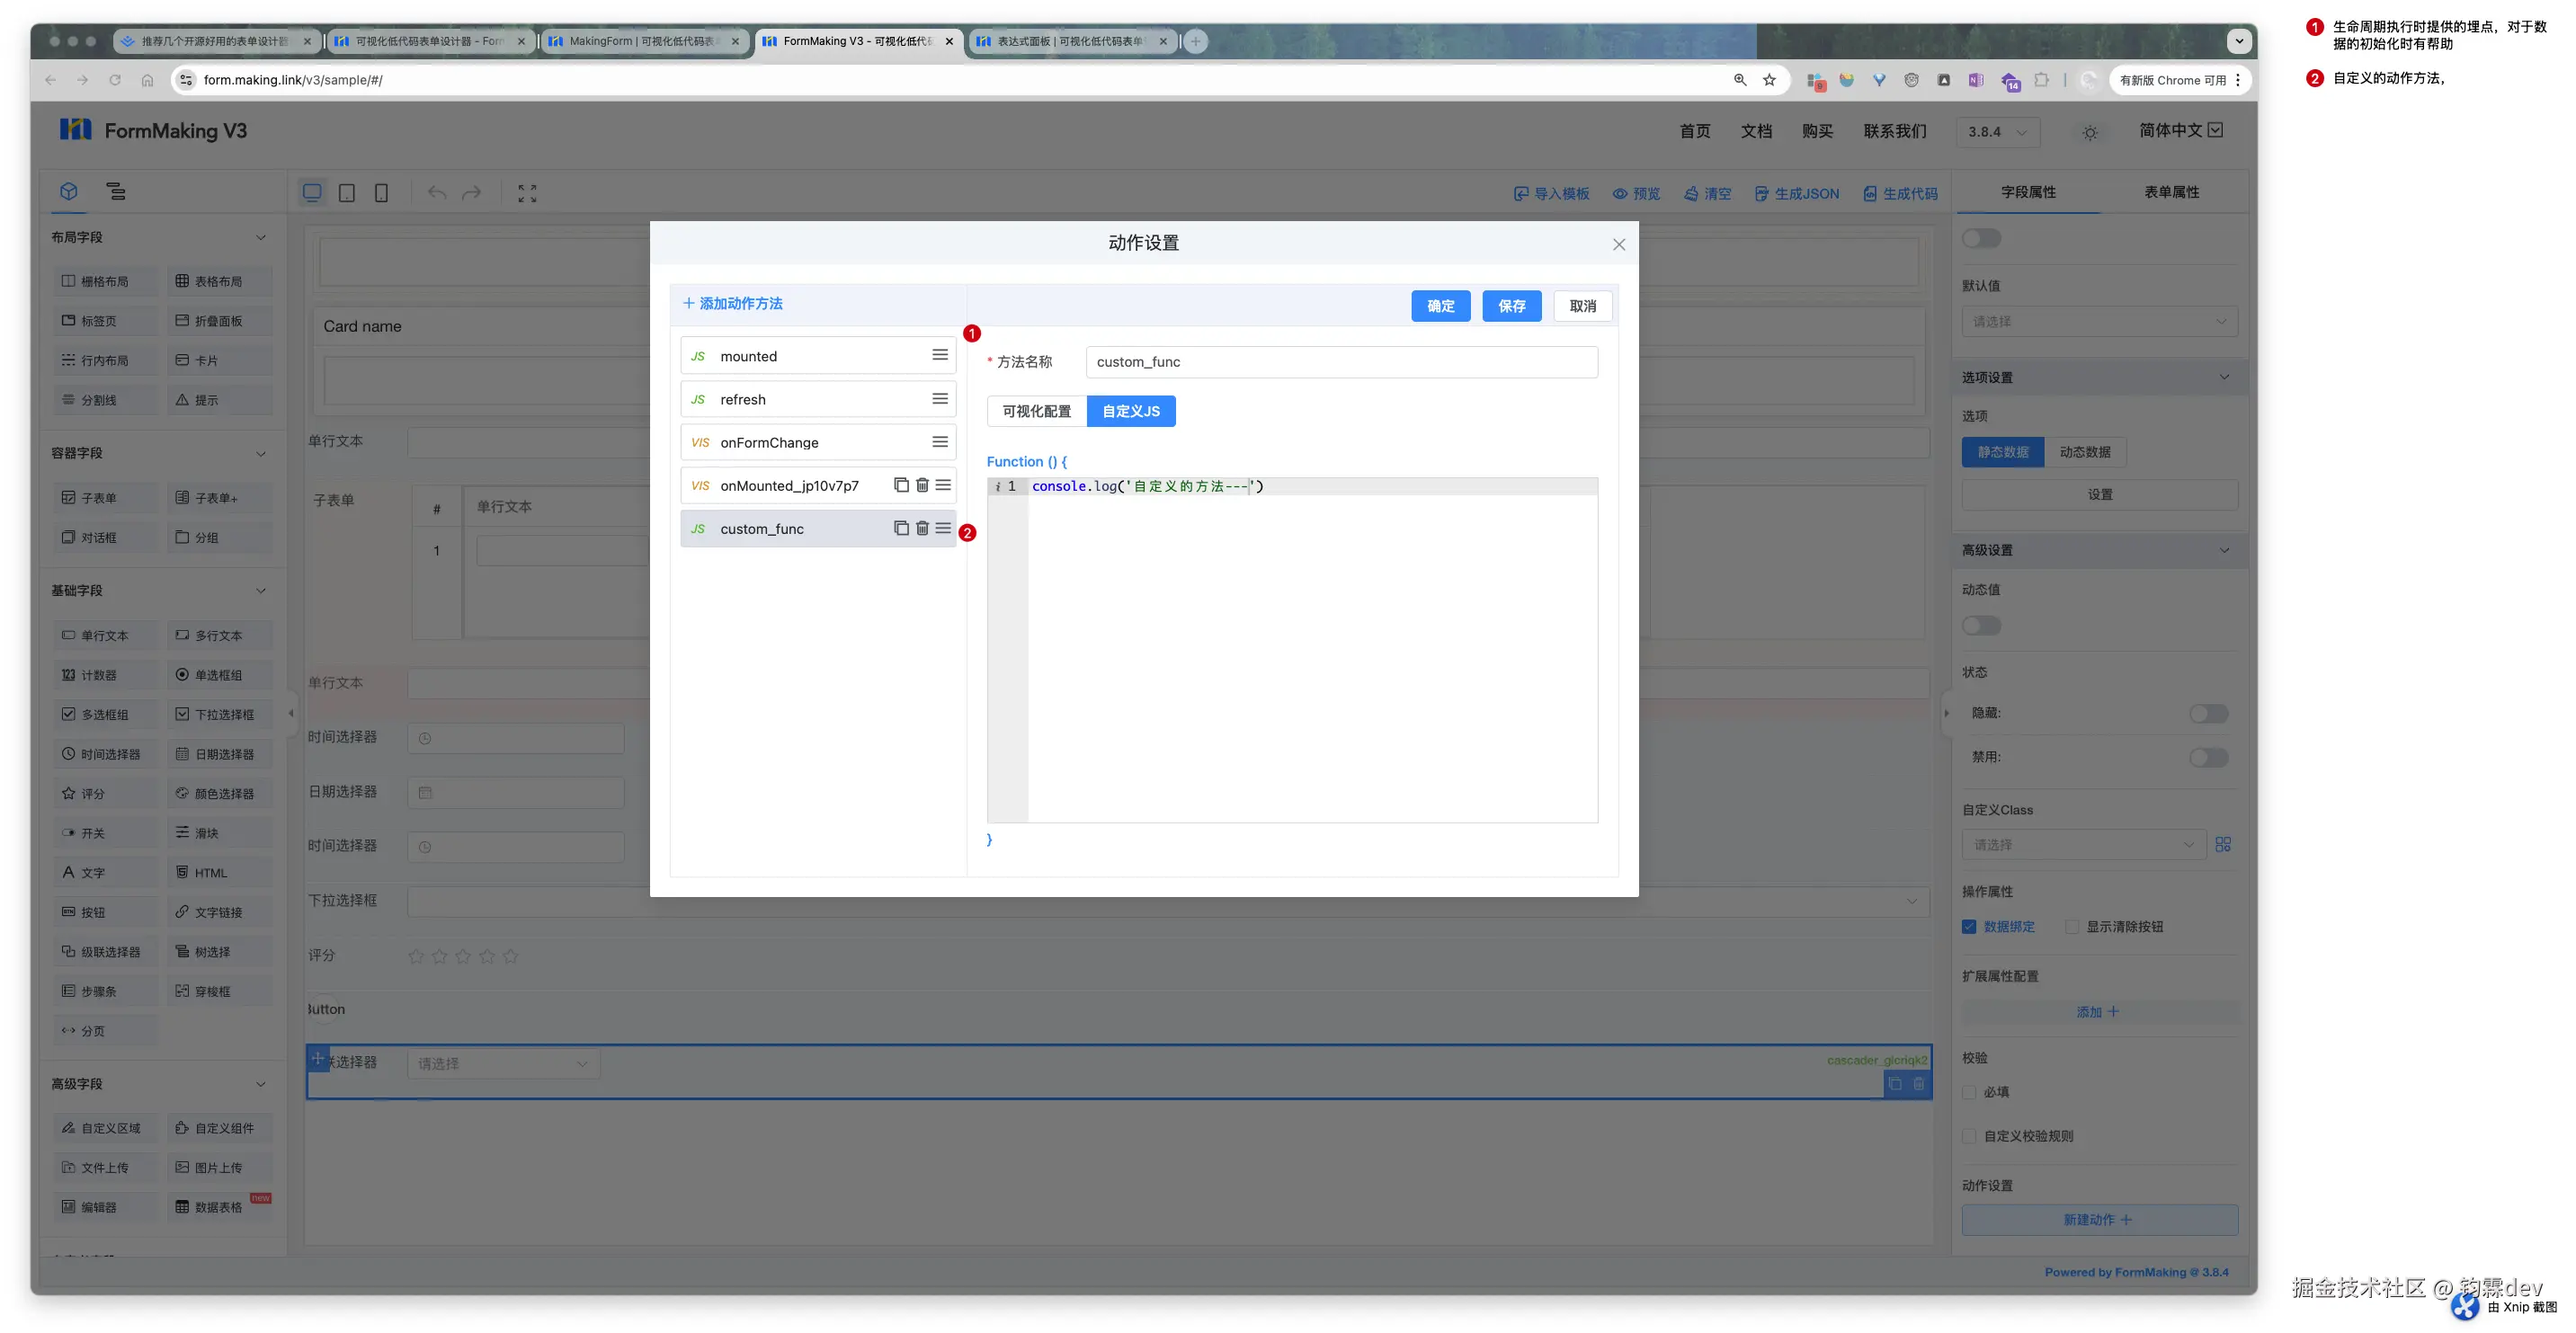Switch to tablet preview mode

[347, 193]
